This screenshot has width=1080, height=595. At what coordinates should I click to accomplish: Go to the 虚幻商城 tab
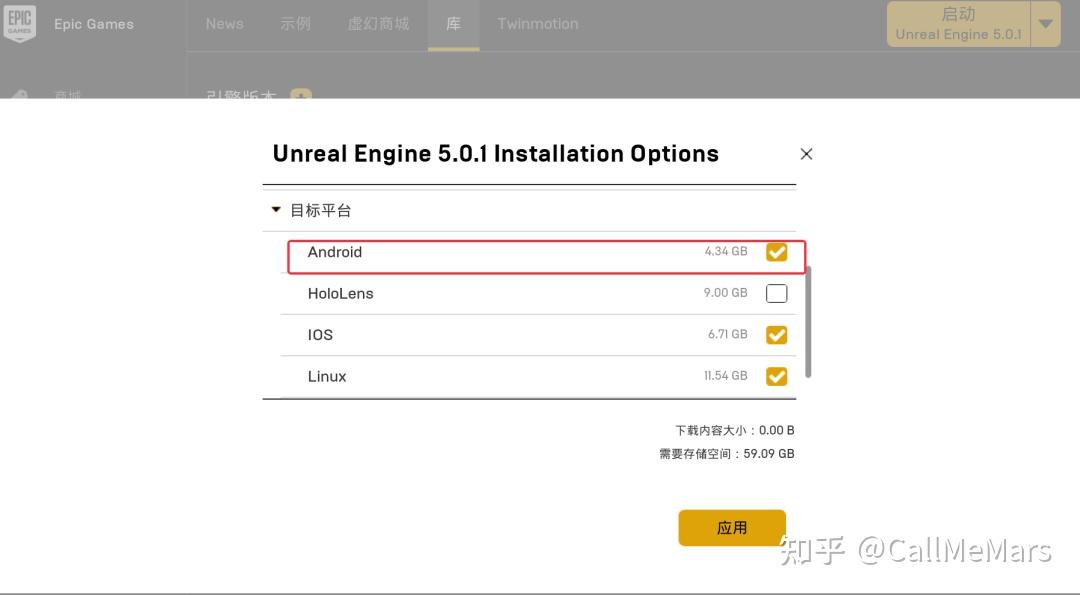[378, 24]
